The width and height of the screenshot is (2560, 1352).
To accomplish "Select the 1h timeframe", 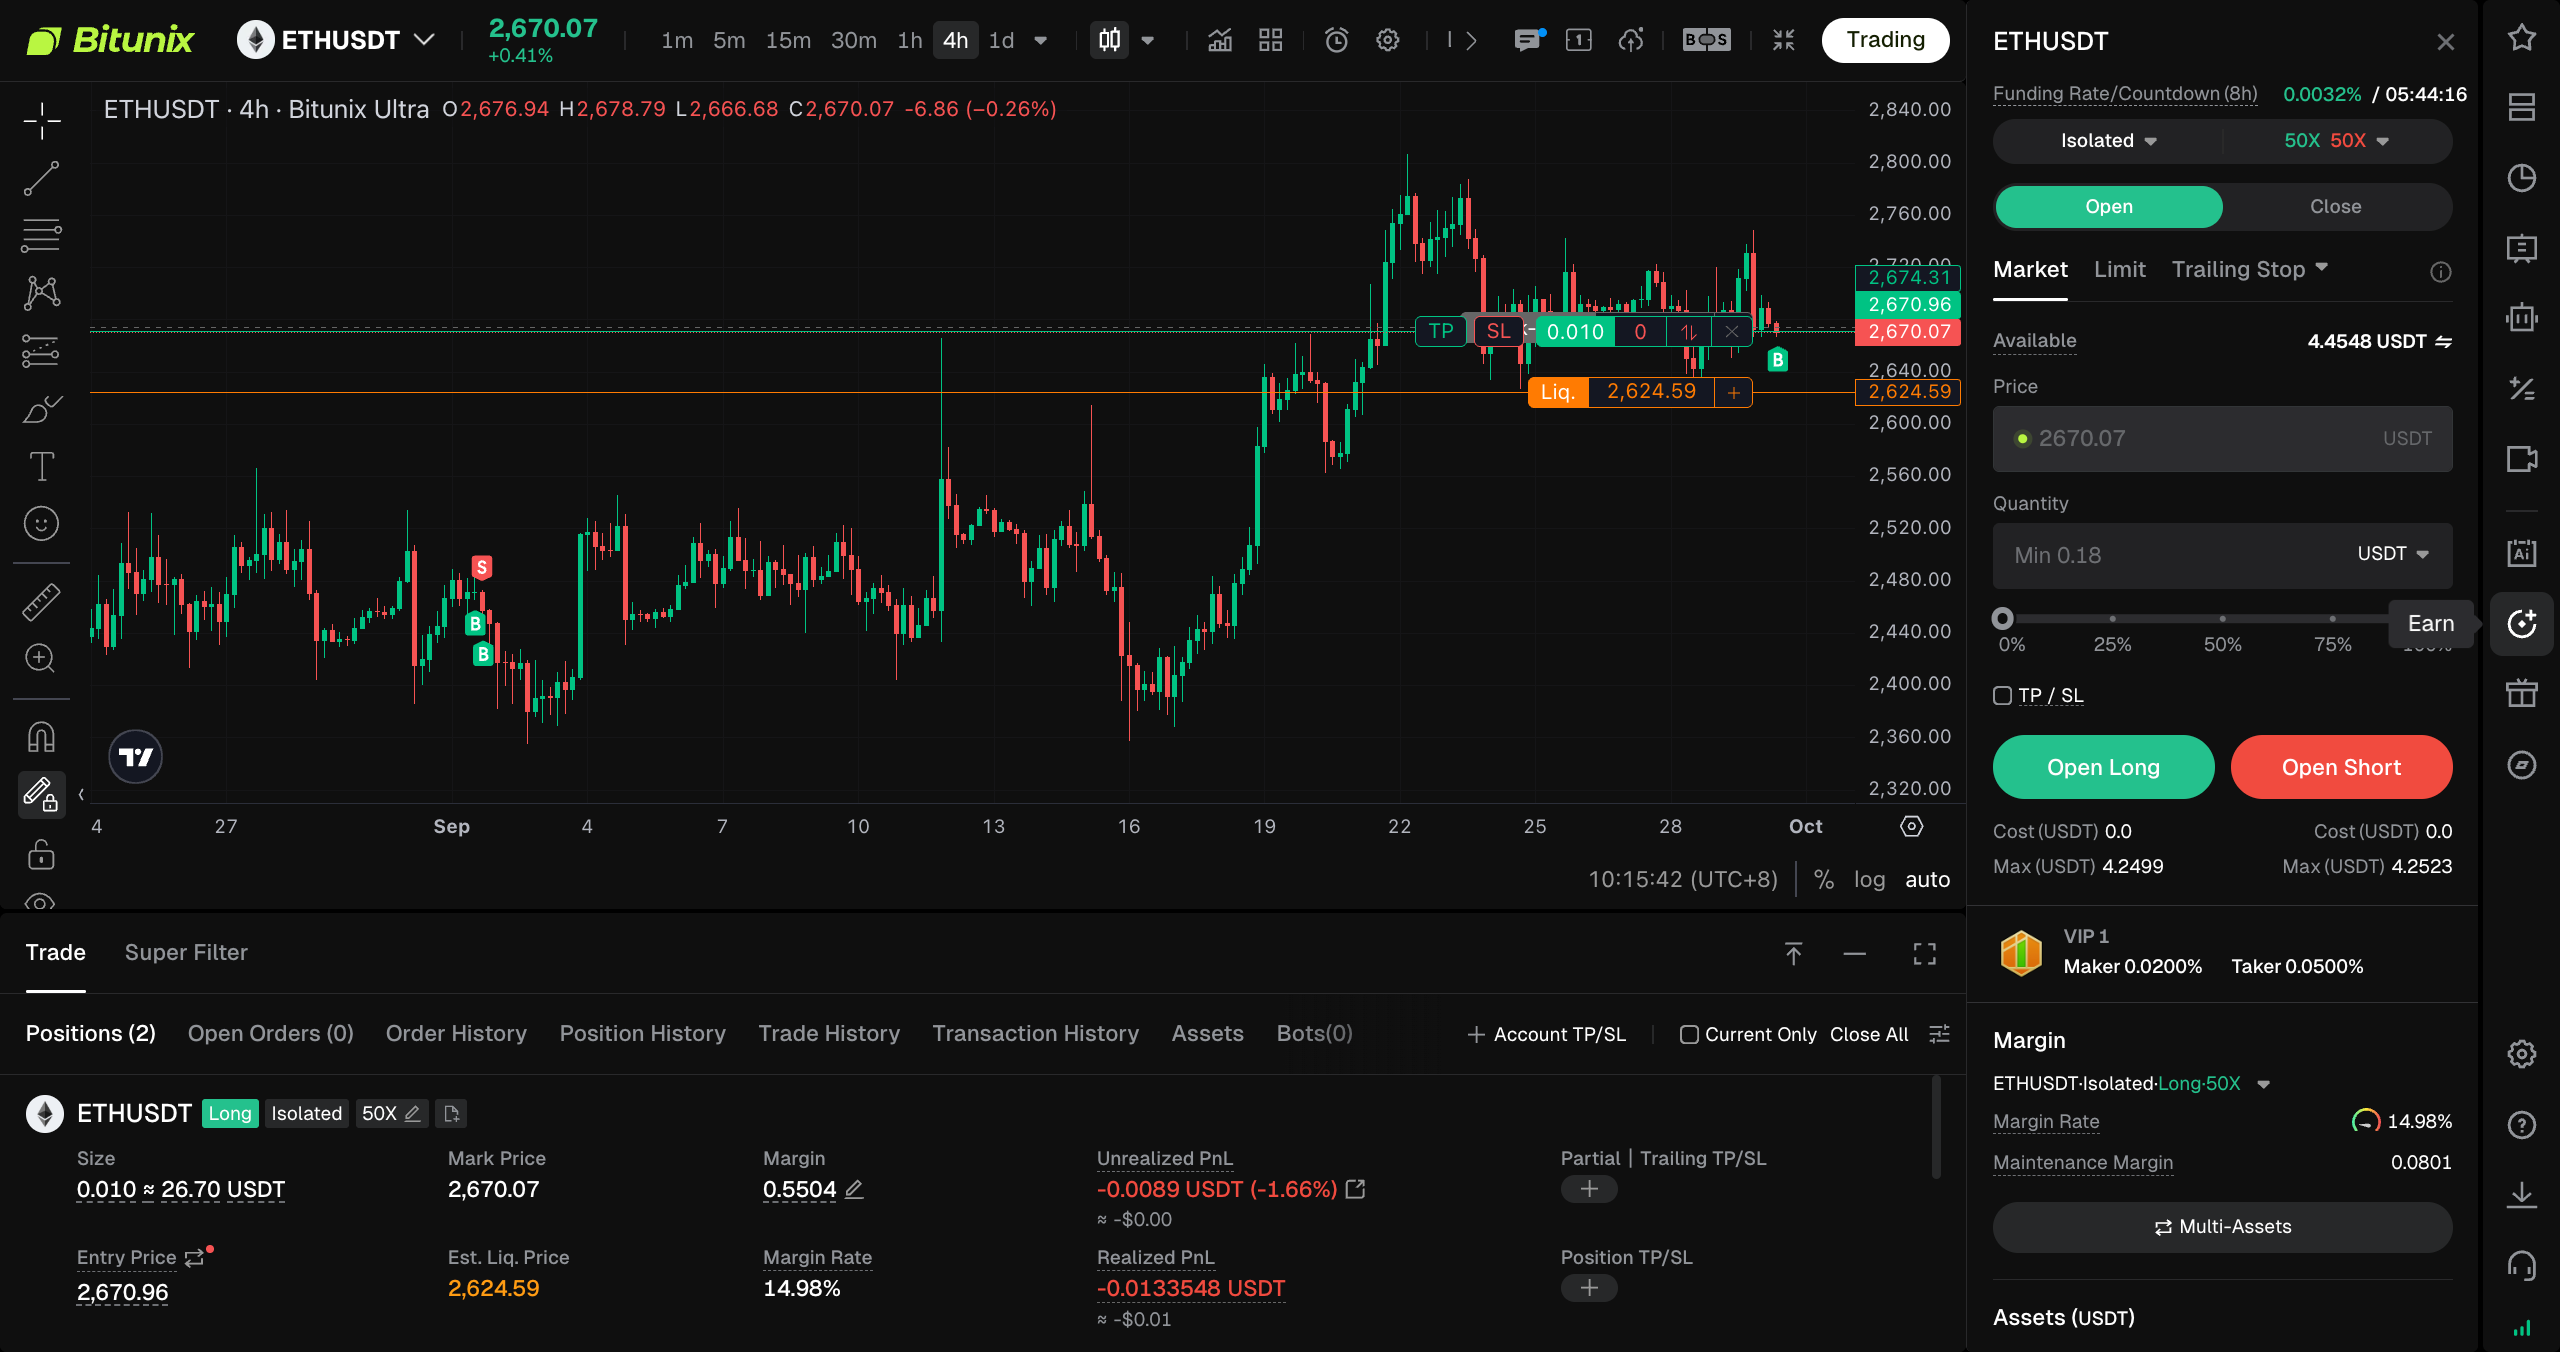I will pos(909,41).
